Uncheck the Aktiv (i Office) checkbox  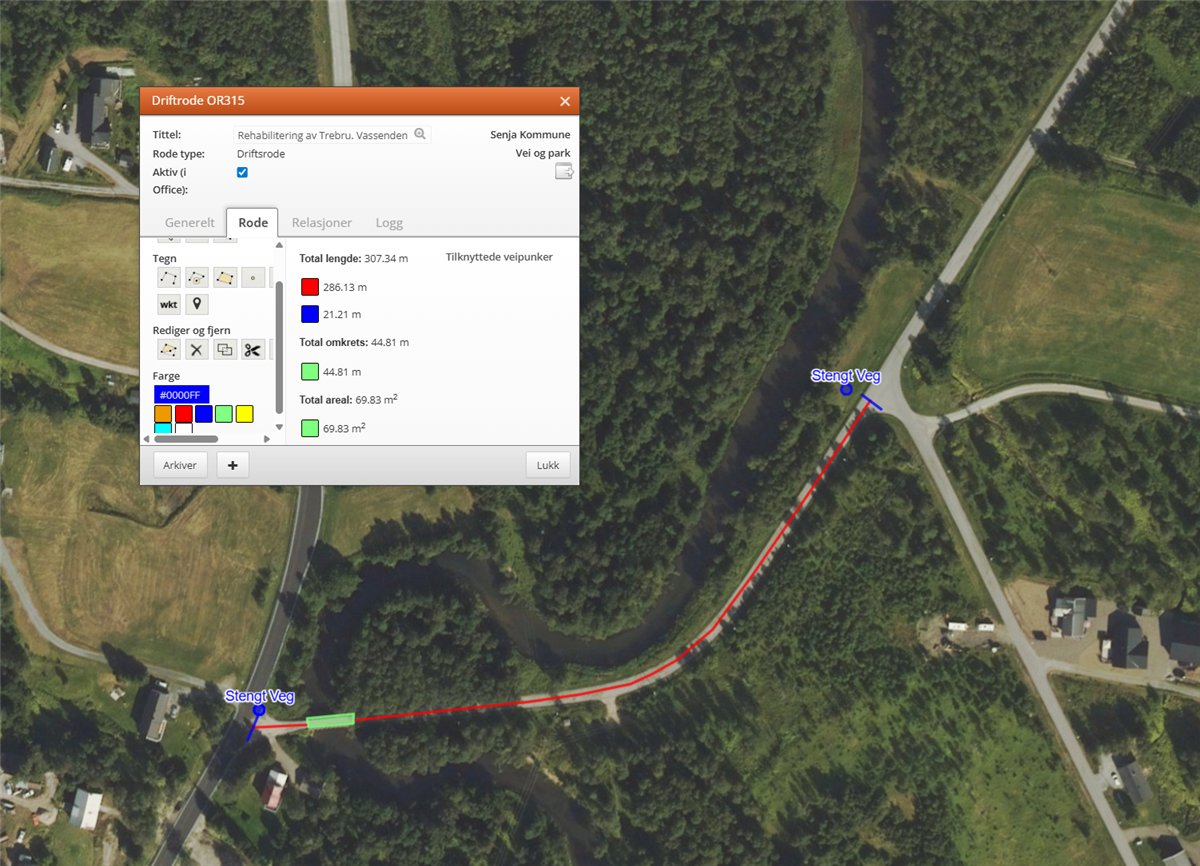point(242,172)
